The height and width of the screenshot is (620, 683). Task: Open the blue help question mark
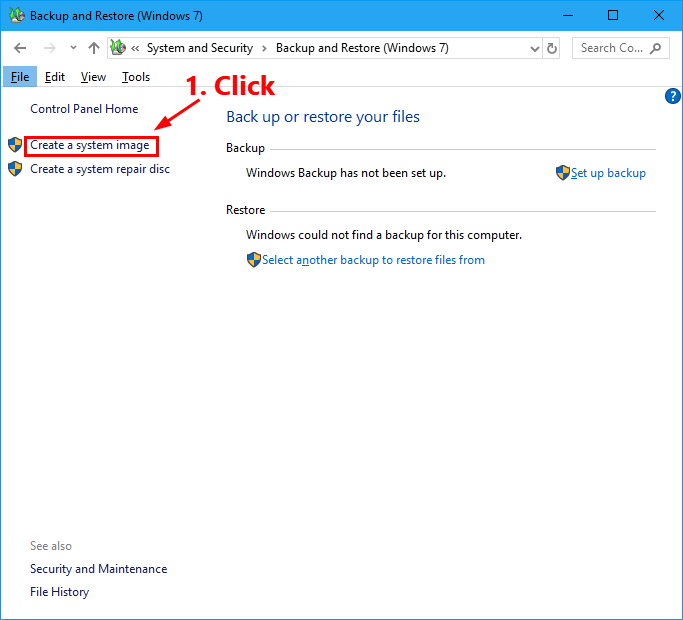[x=673, y=96]
